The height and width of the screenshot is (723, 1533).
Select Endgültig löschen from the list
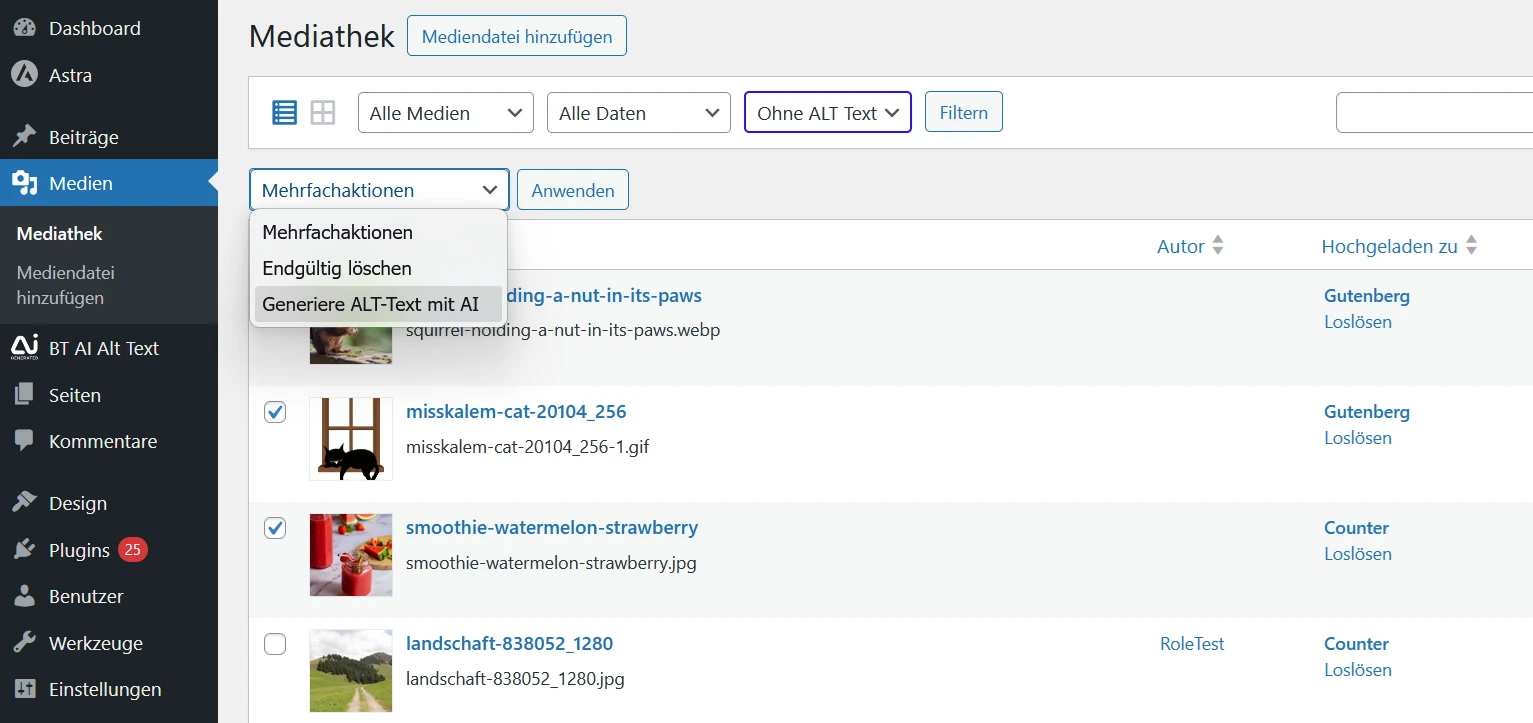(337, 268)
